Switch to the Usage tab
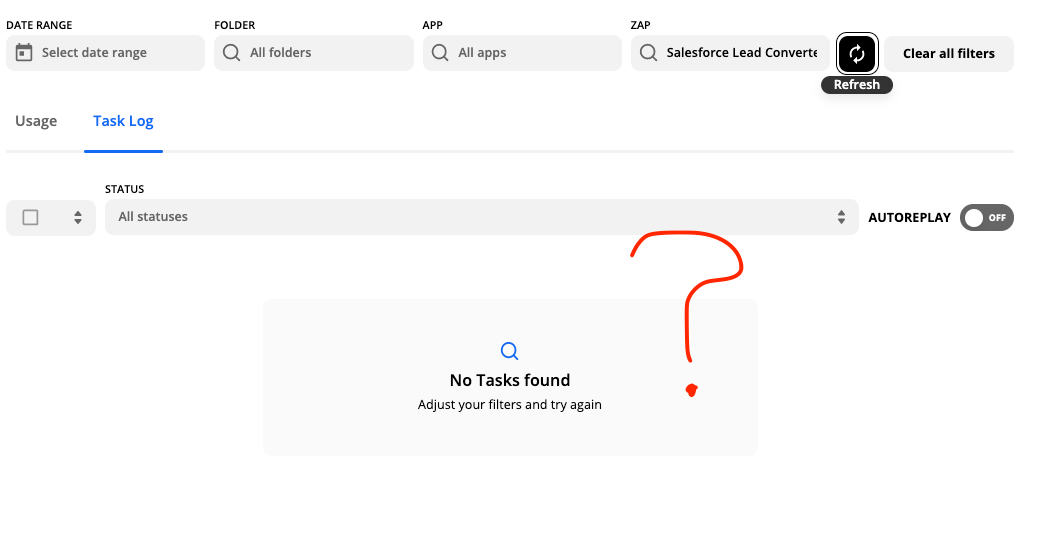 tap(36, 121)
